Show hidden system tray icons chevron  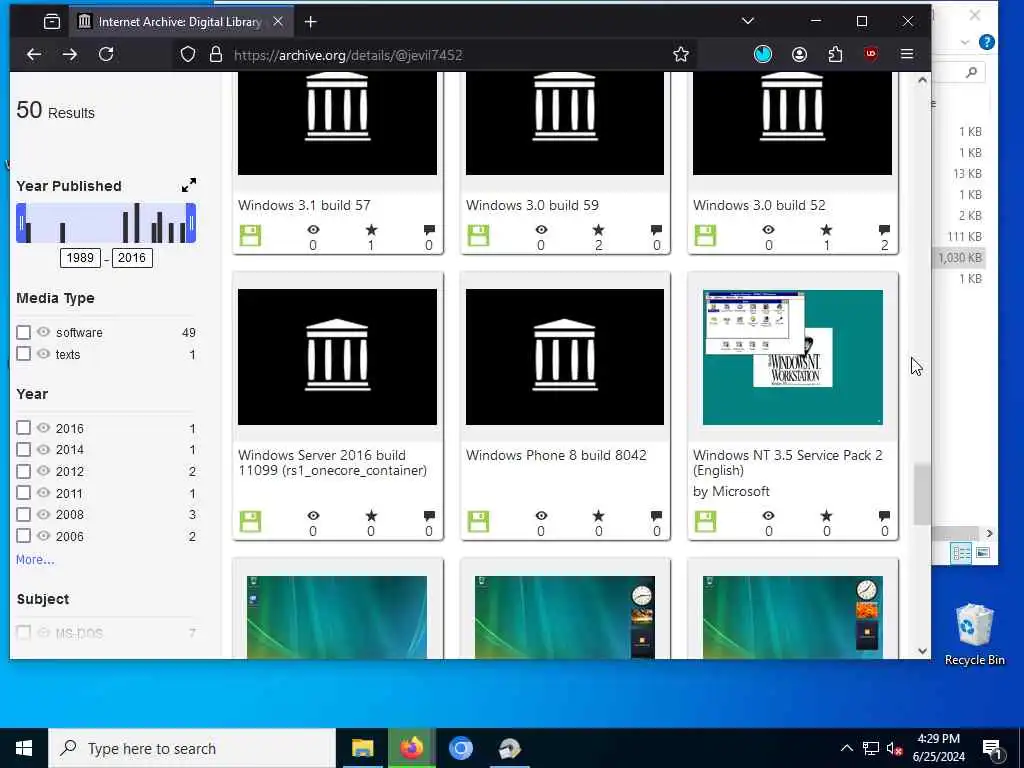click(846, 748)
